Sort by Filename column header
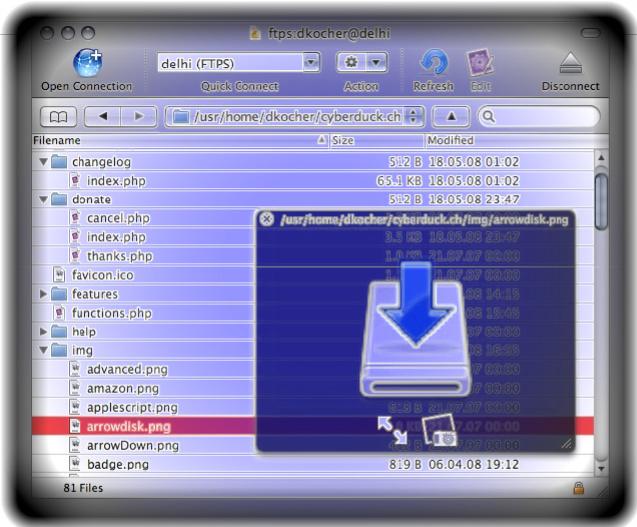The width and height of the screenshot is (637, 527). point(180,140)
